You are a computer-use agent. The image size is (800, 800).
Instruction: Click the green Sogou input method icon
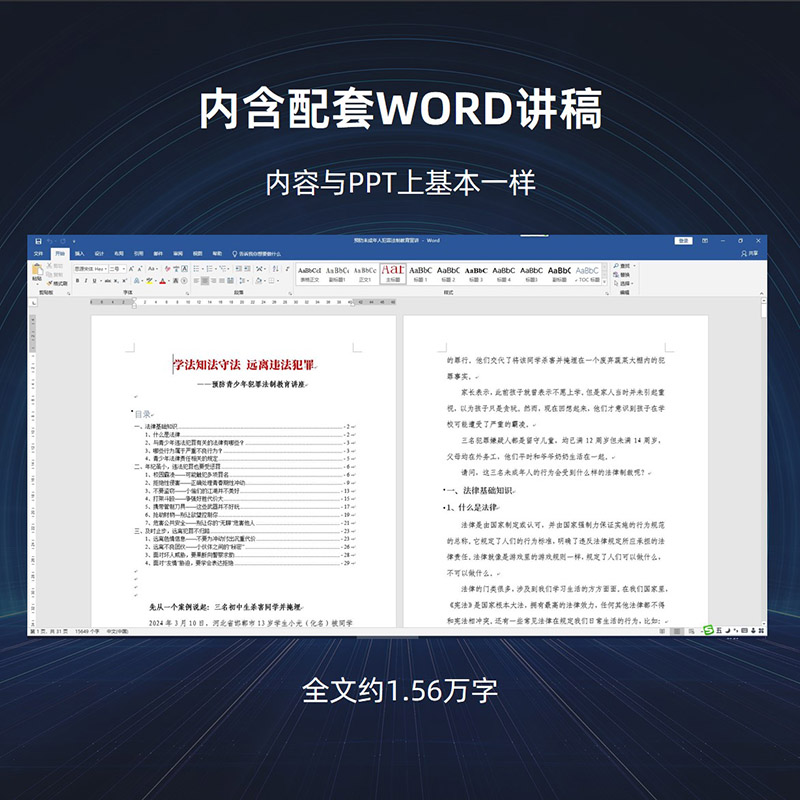click(709, 631)
